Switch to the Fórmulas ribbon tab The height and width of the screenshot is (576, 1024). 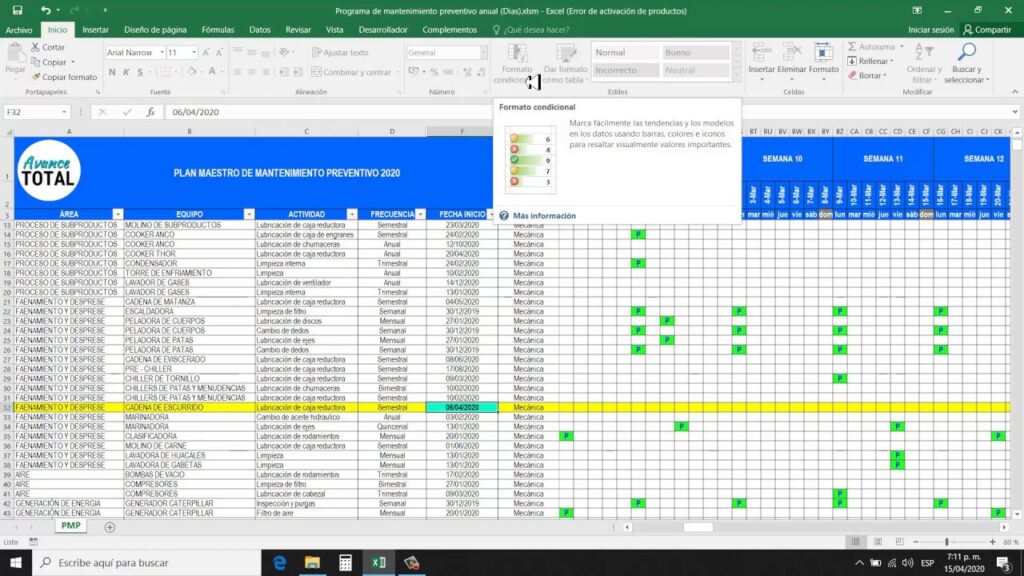pos(217,29)
